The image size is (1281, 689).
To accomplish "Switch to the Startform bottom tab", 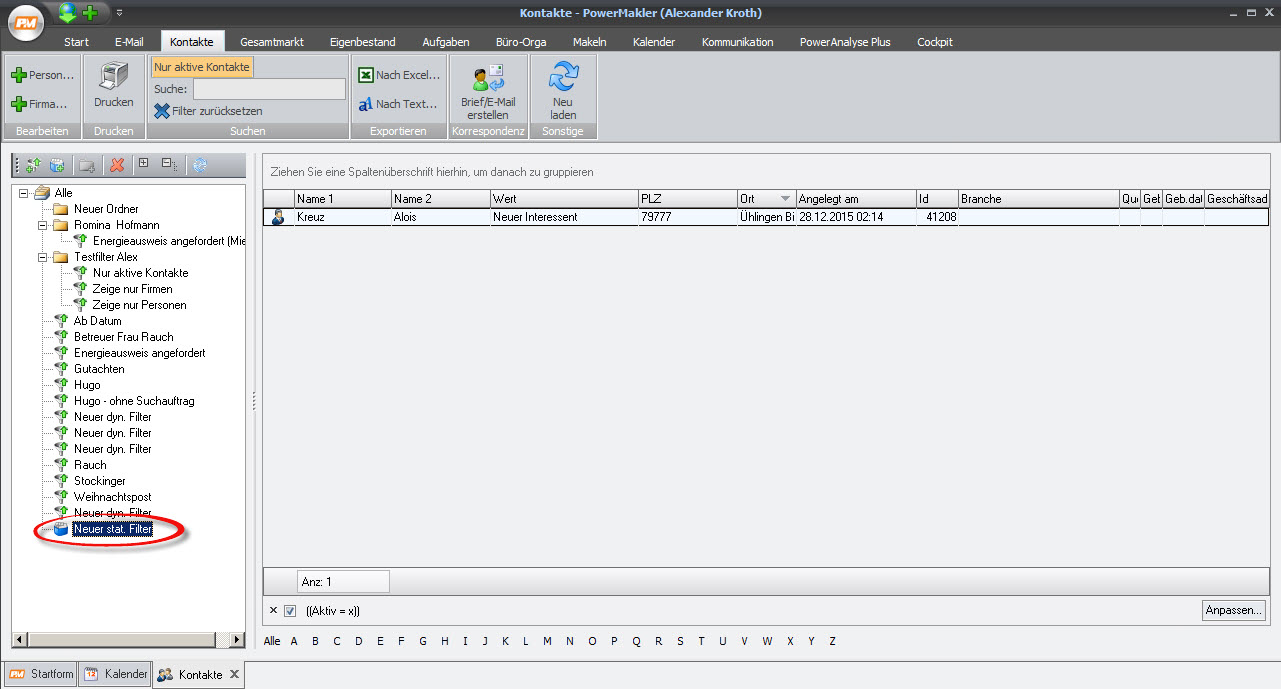I will (x=42, y=674).
